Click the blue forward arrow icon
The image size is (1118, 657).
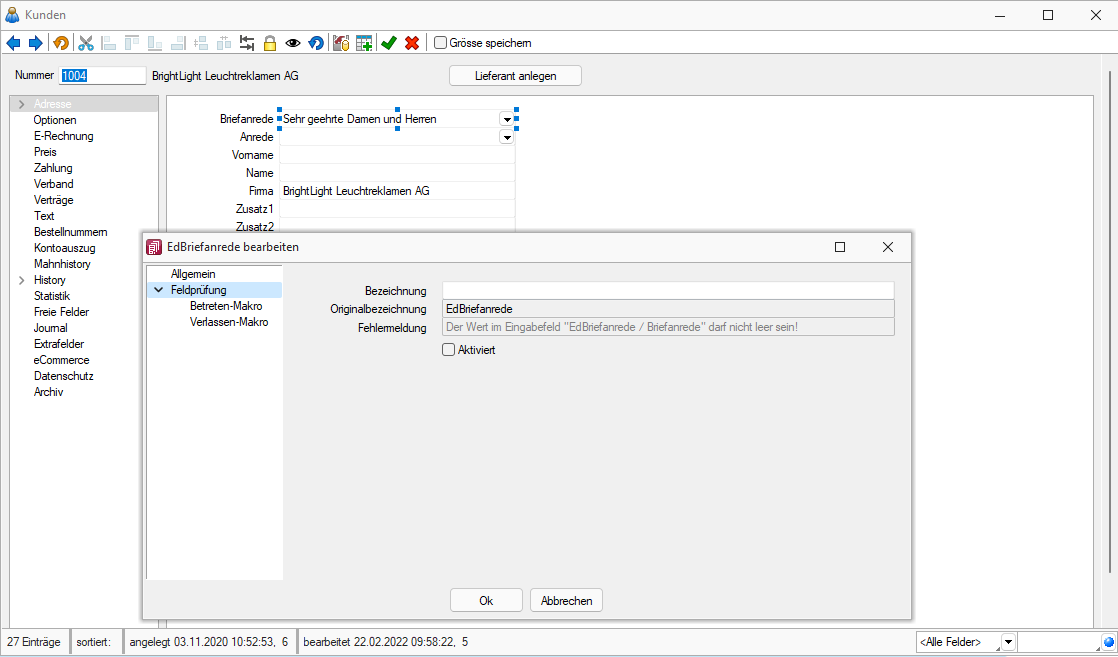pos(35,43)
